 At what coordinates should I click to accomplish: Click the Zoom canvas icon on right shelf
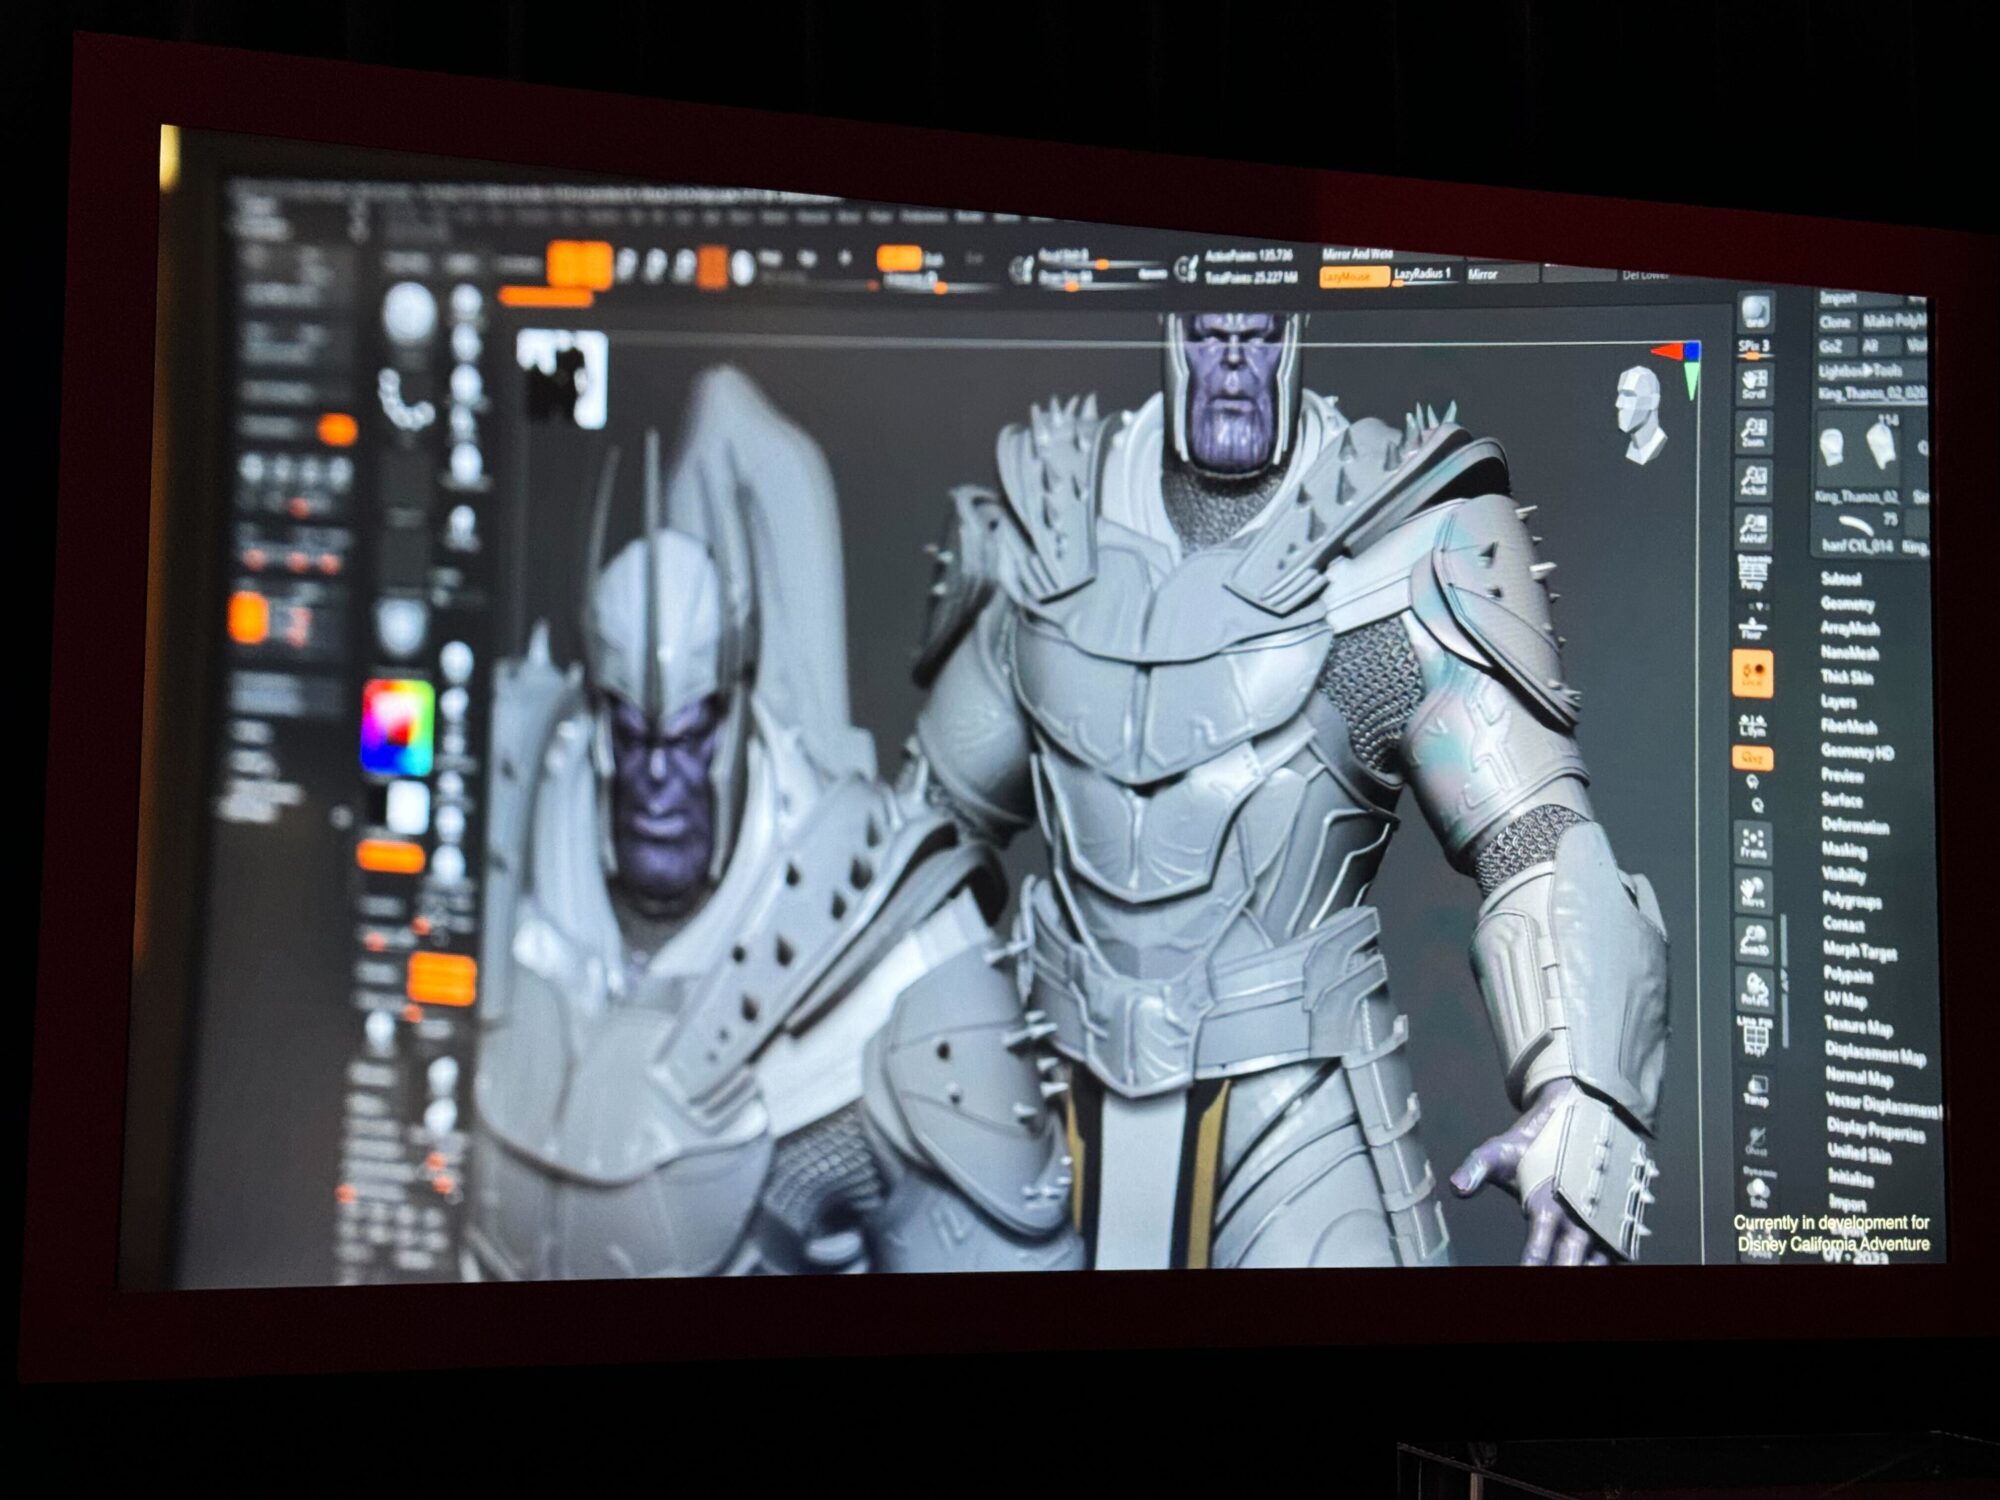1754,432
